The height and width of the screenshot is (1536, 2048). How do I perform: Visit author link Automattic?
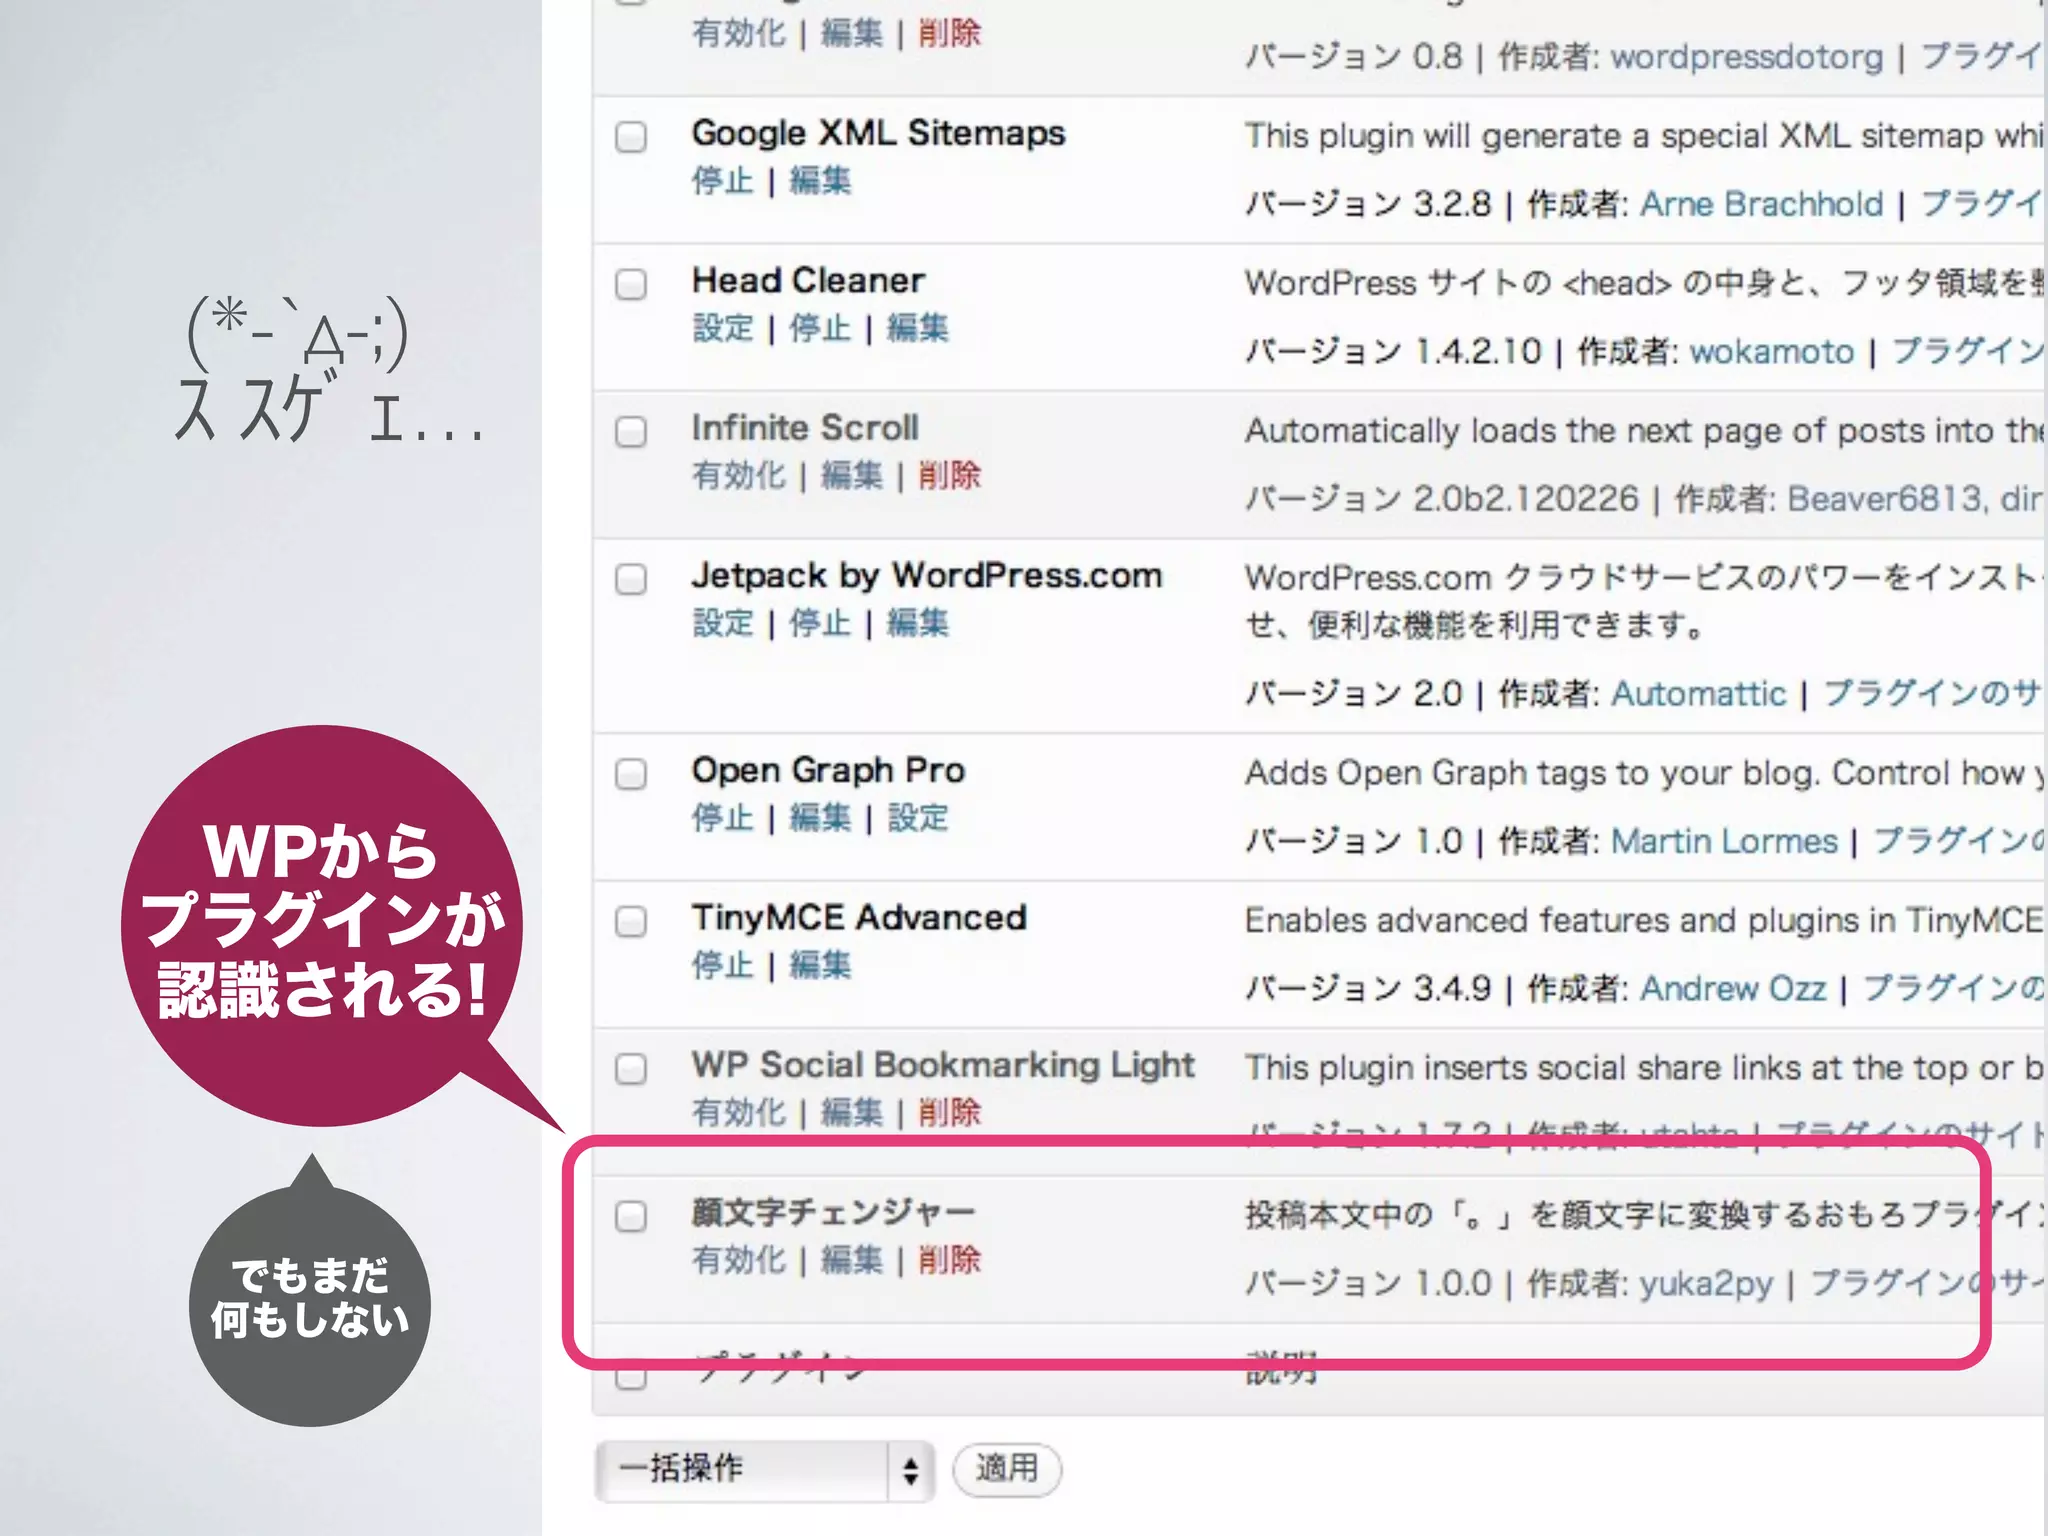pos(1699,694)
